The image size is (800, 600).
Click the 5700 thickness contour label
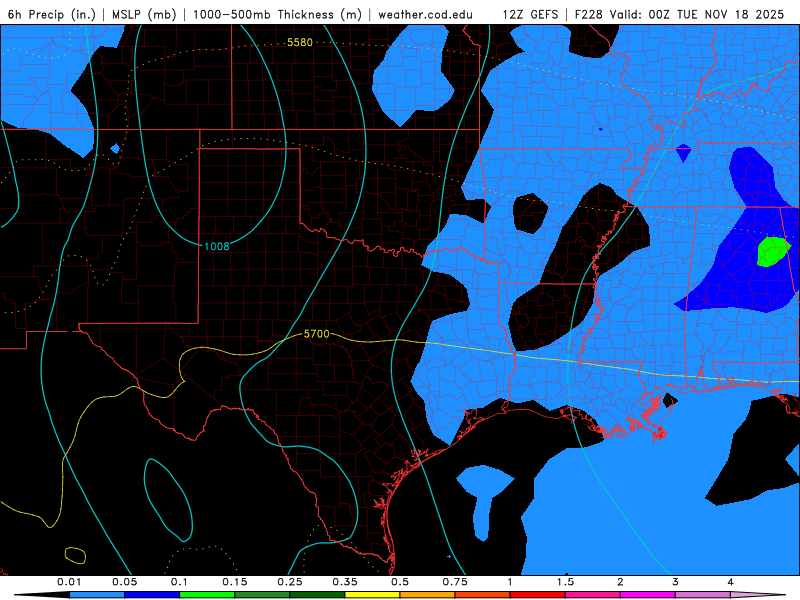[x=316, y=334]
